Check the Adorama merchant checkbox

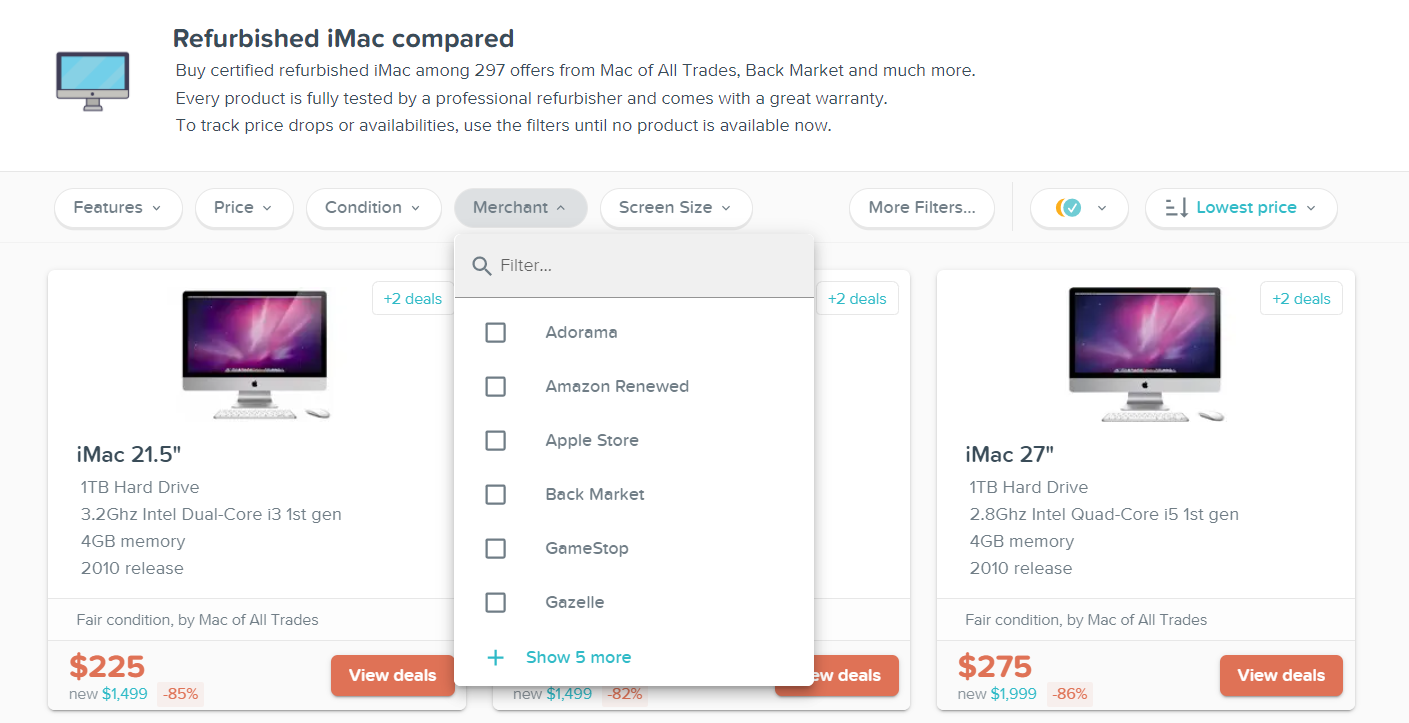[x=495, y=332]
